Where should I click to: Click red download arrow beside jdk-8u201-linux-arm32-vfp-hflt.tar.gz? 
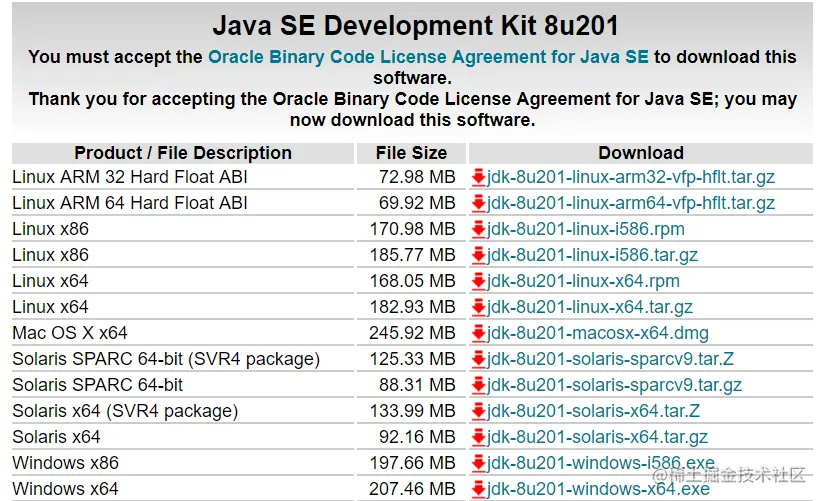(478, 177)
